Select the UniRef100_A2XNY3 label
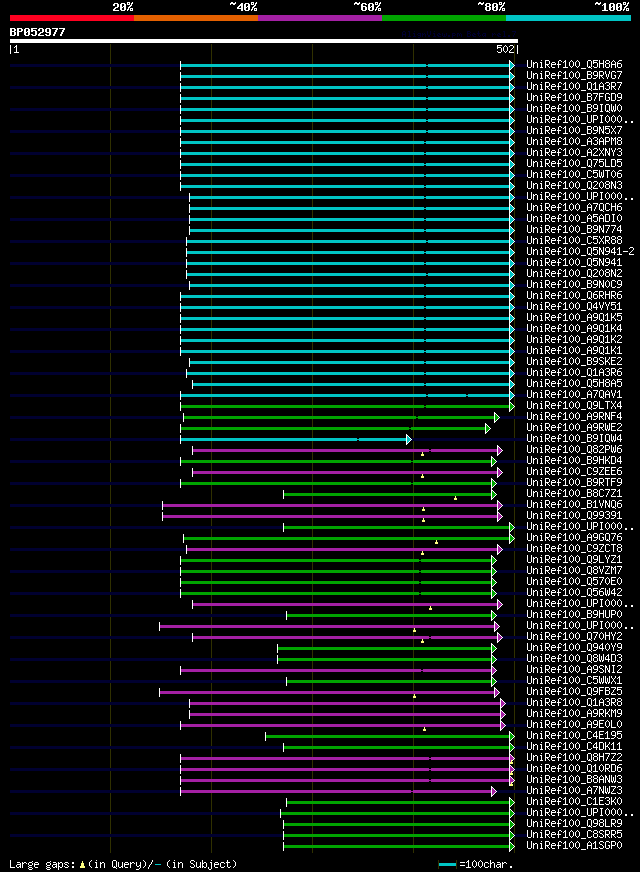This screenshot has width=640, height=872. pyautogui.click(x=574, y=152)
